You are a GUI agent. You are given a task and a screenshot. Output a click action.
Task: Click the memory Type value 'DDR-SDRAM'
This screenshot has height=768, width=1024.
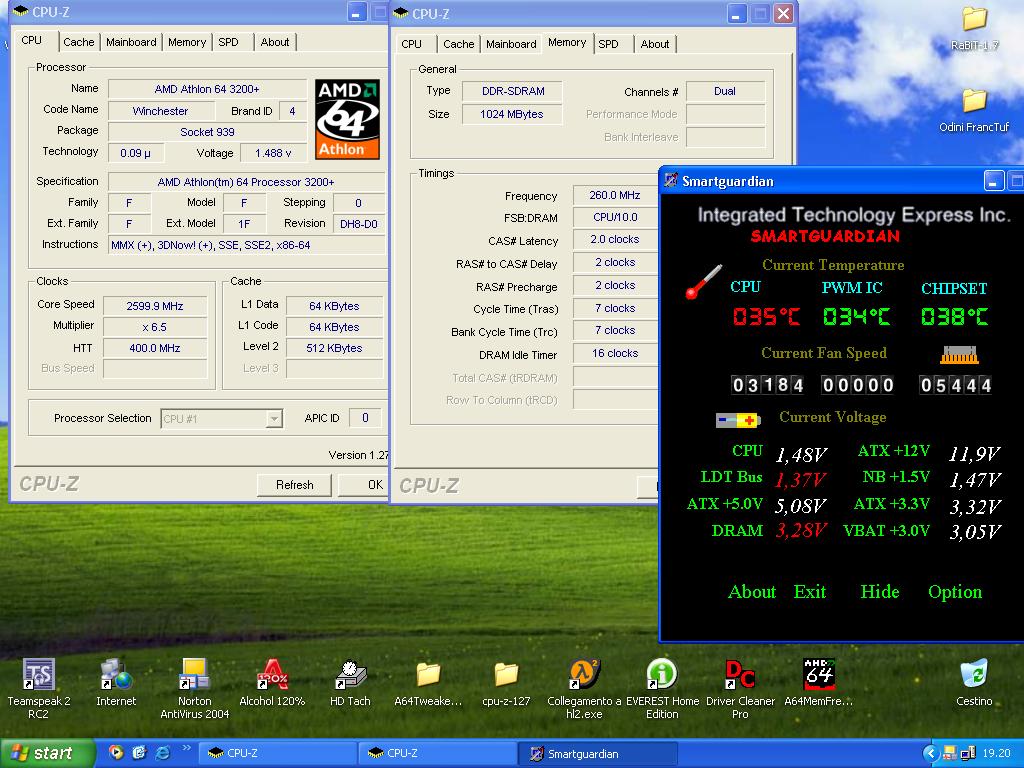point(513,91)
